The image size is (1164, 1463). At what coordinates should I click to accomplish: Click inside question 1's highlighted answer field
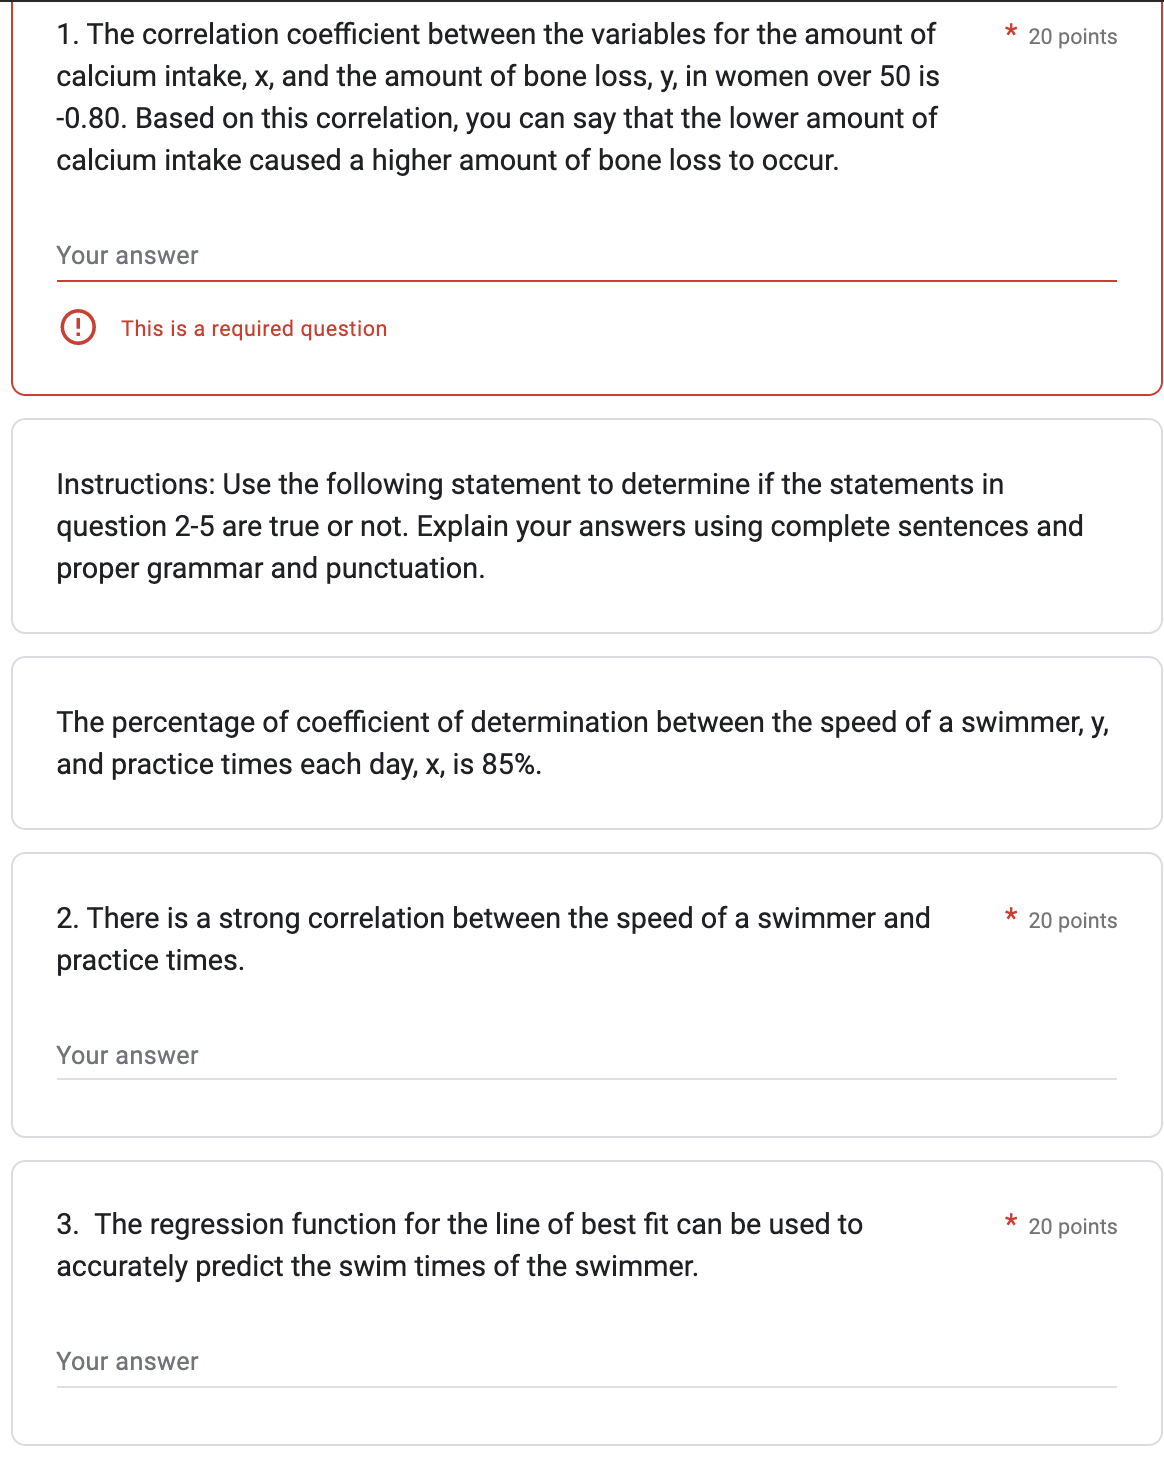click(x=500, y=258)
